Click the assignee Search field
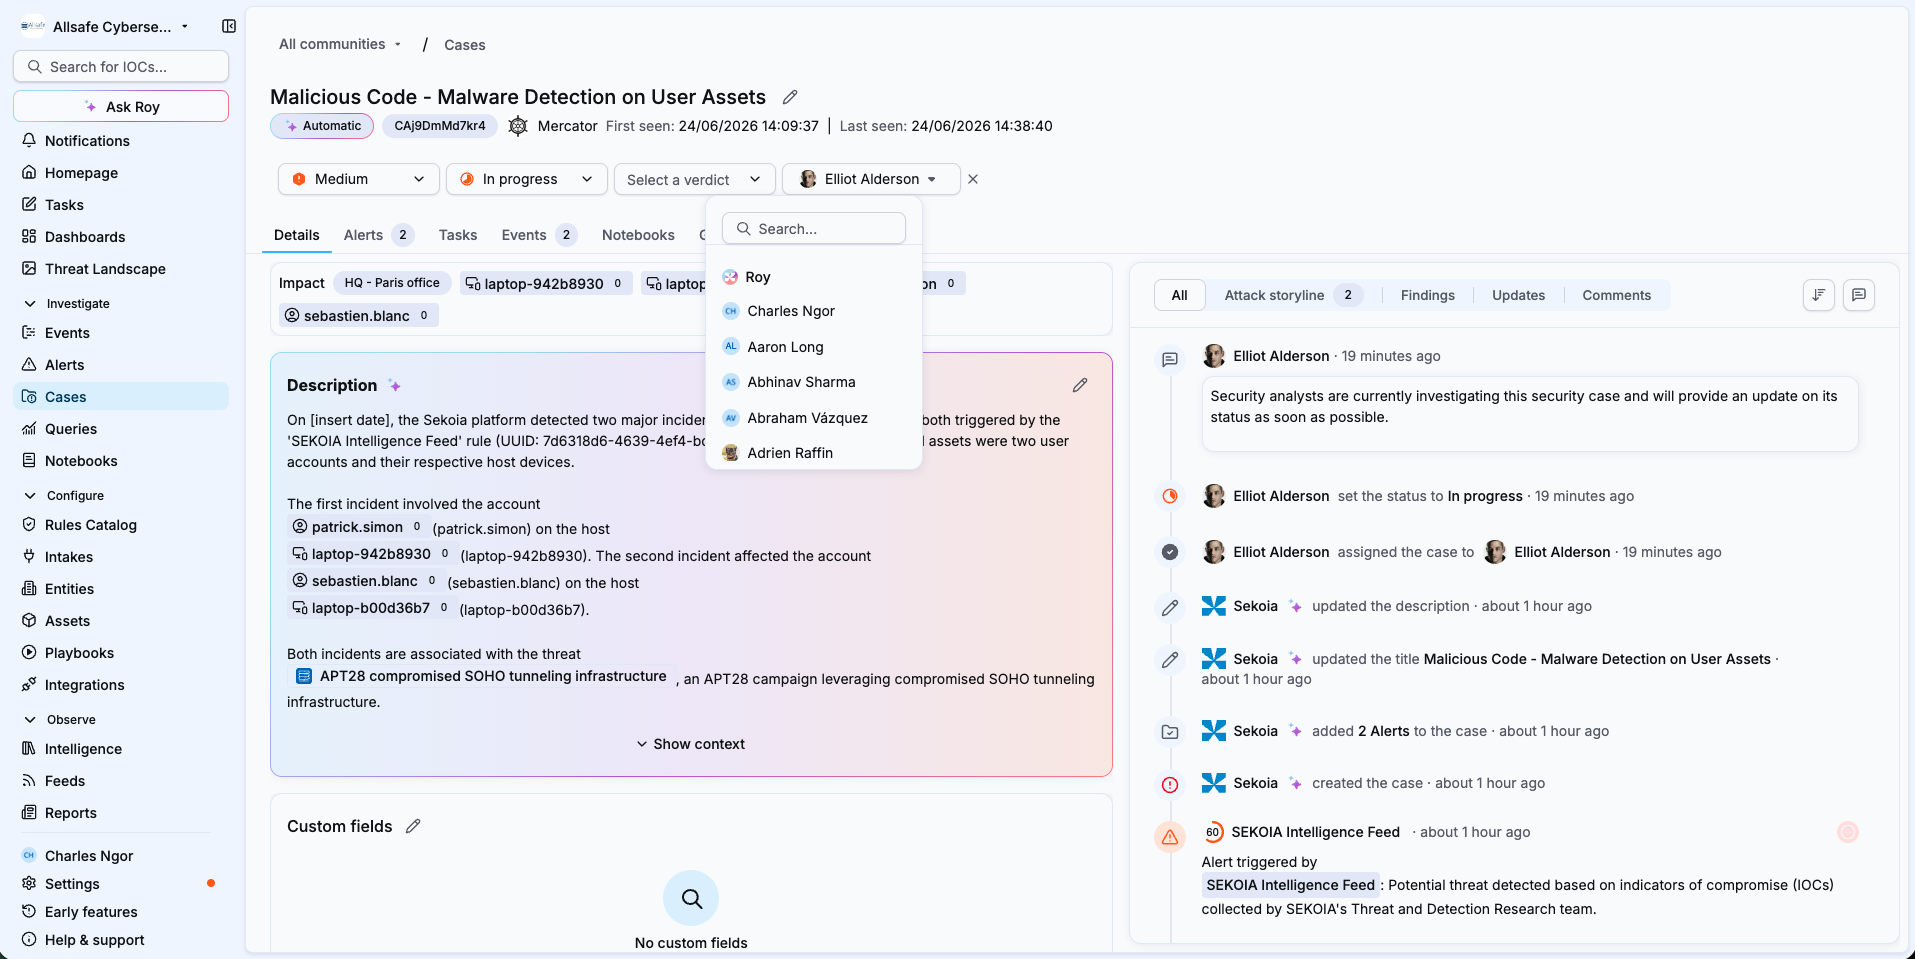Image resolution: width=1915 pixels, height=959 pixels. (x=814, y=228)
